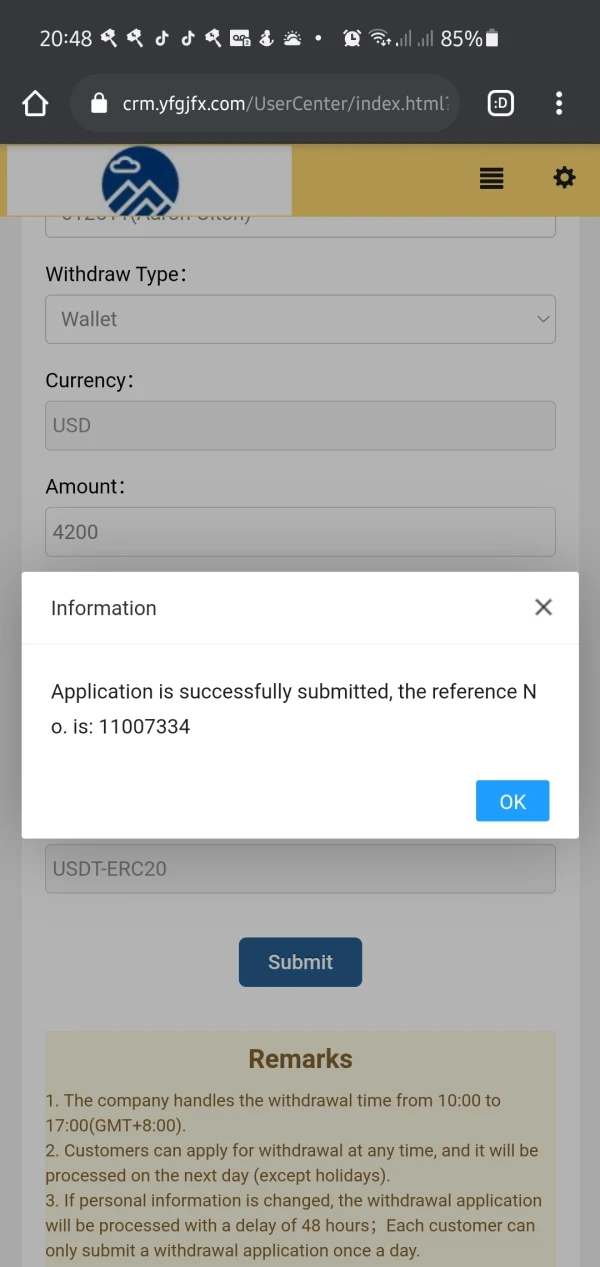Expand the Withdraw Type dropdown
The height and width of the screenshot is (1267, 600).
300,319
